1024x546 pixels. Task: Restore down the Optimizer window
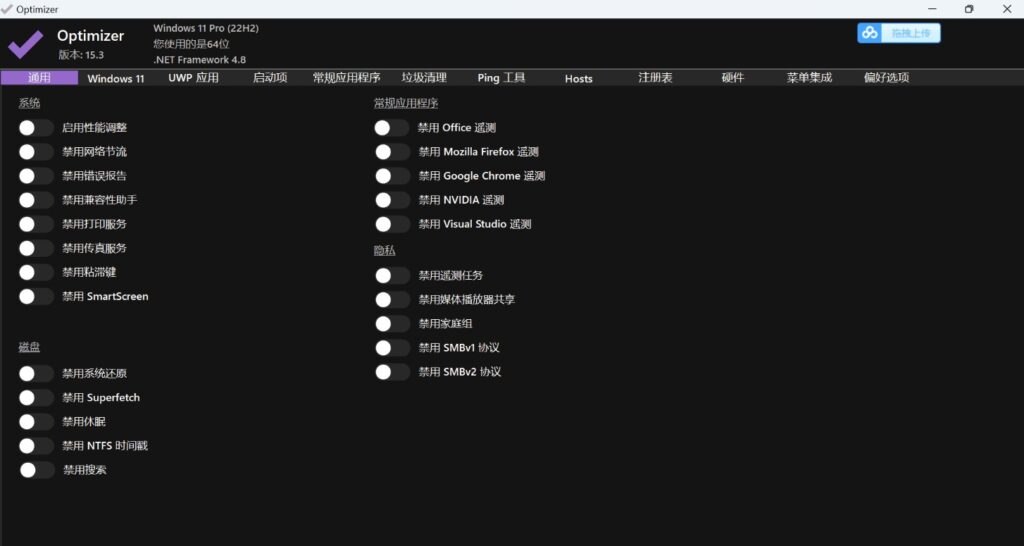[969, 9]
